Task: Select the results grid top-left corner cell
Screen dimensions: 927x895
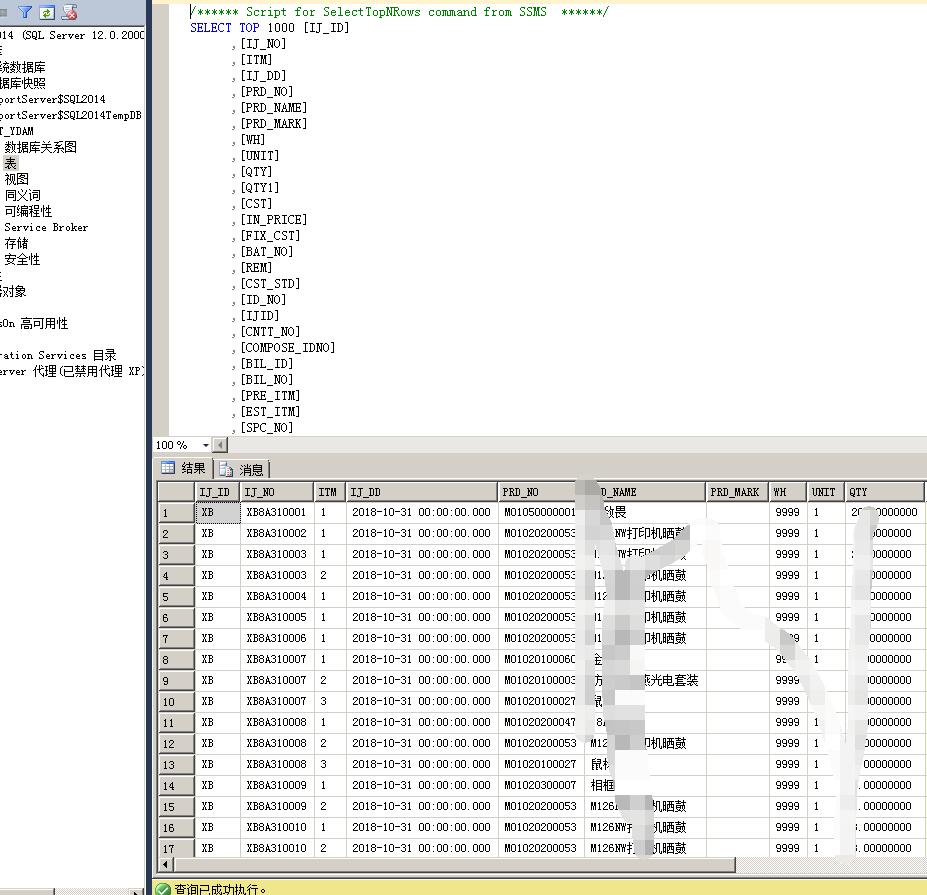Action: [176, 492]
